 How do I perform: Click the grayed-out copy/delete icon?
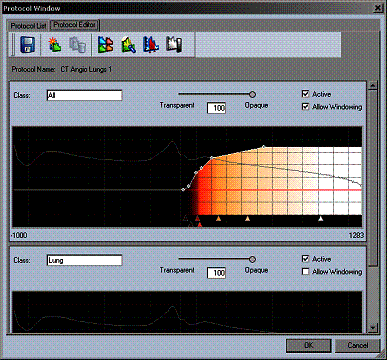point(77,45)
